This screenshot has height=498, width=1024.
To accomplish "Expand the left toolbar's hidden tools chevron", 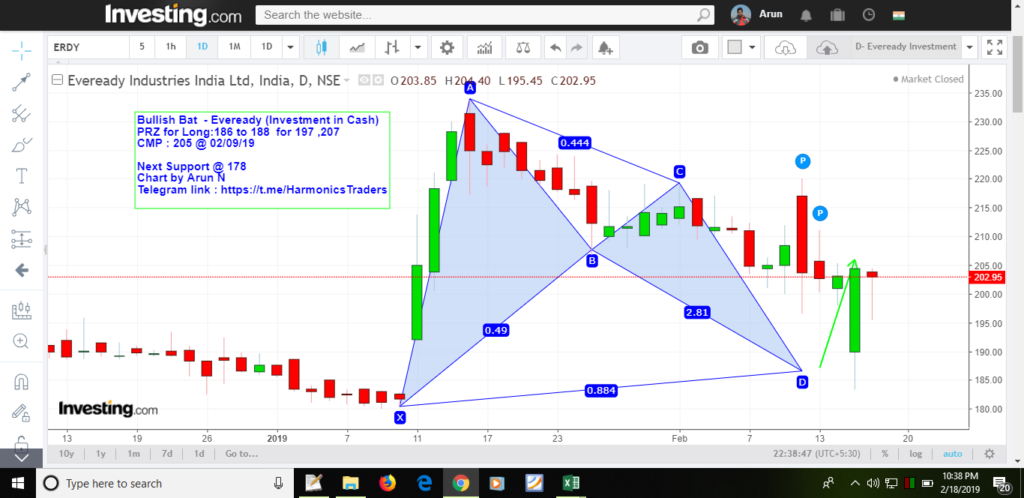I will tap(22, 458).
